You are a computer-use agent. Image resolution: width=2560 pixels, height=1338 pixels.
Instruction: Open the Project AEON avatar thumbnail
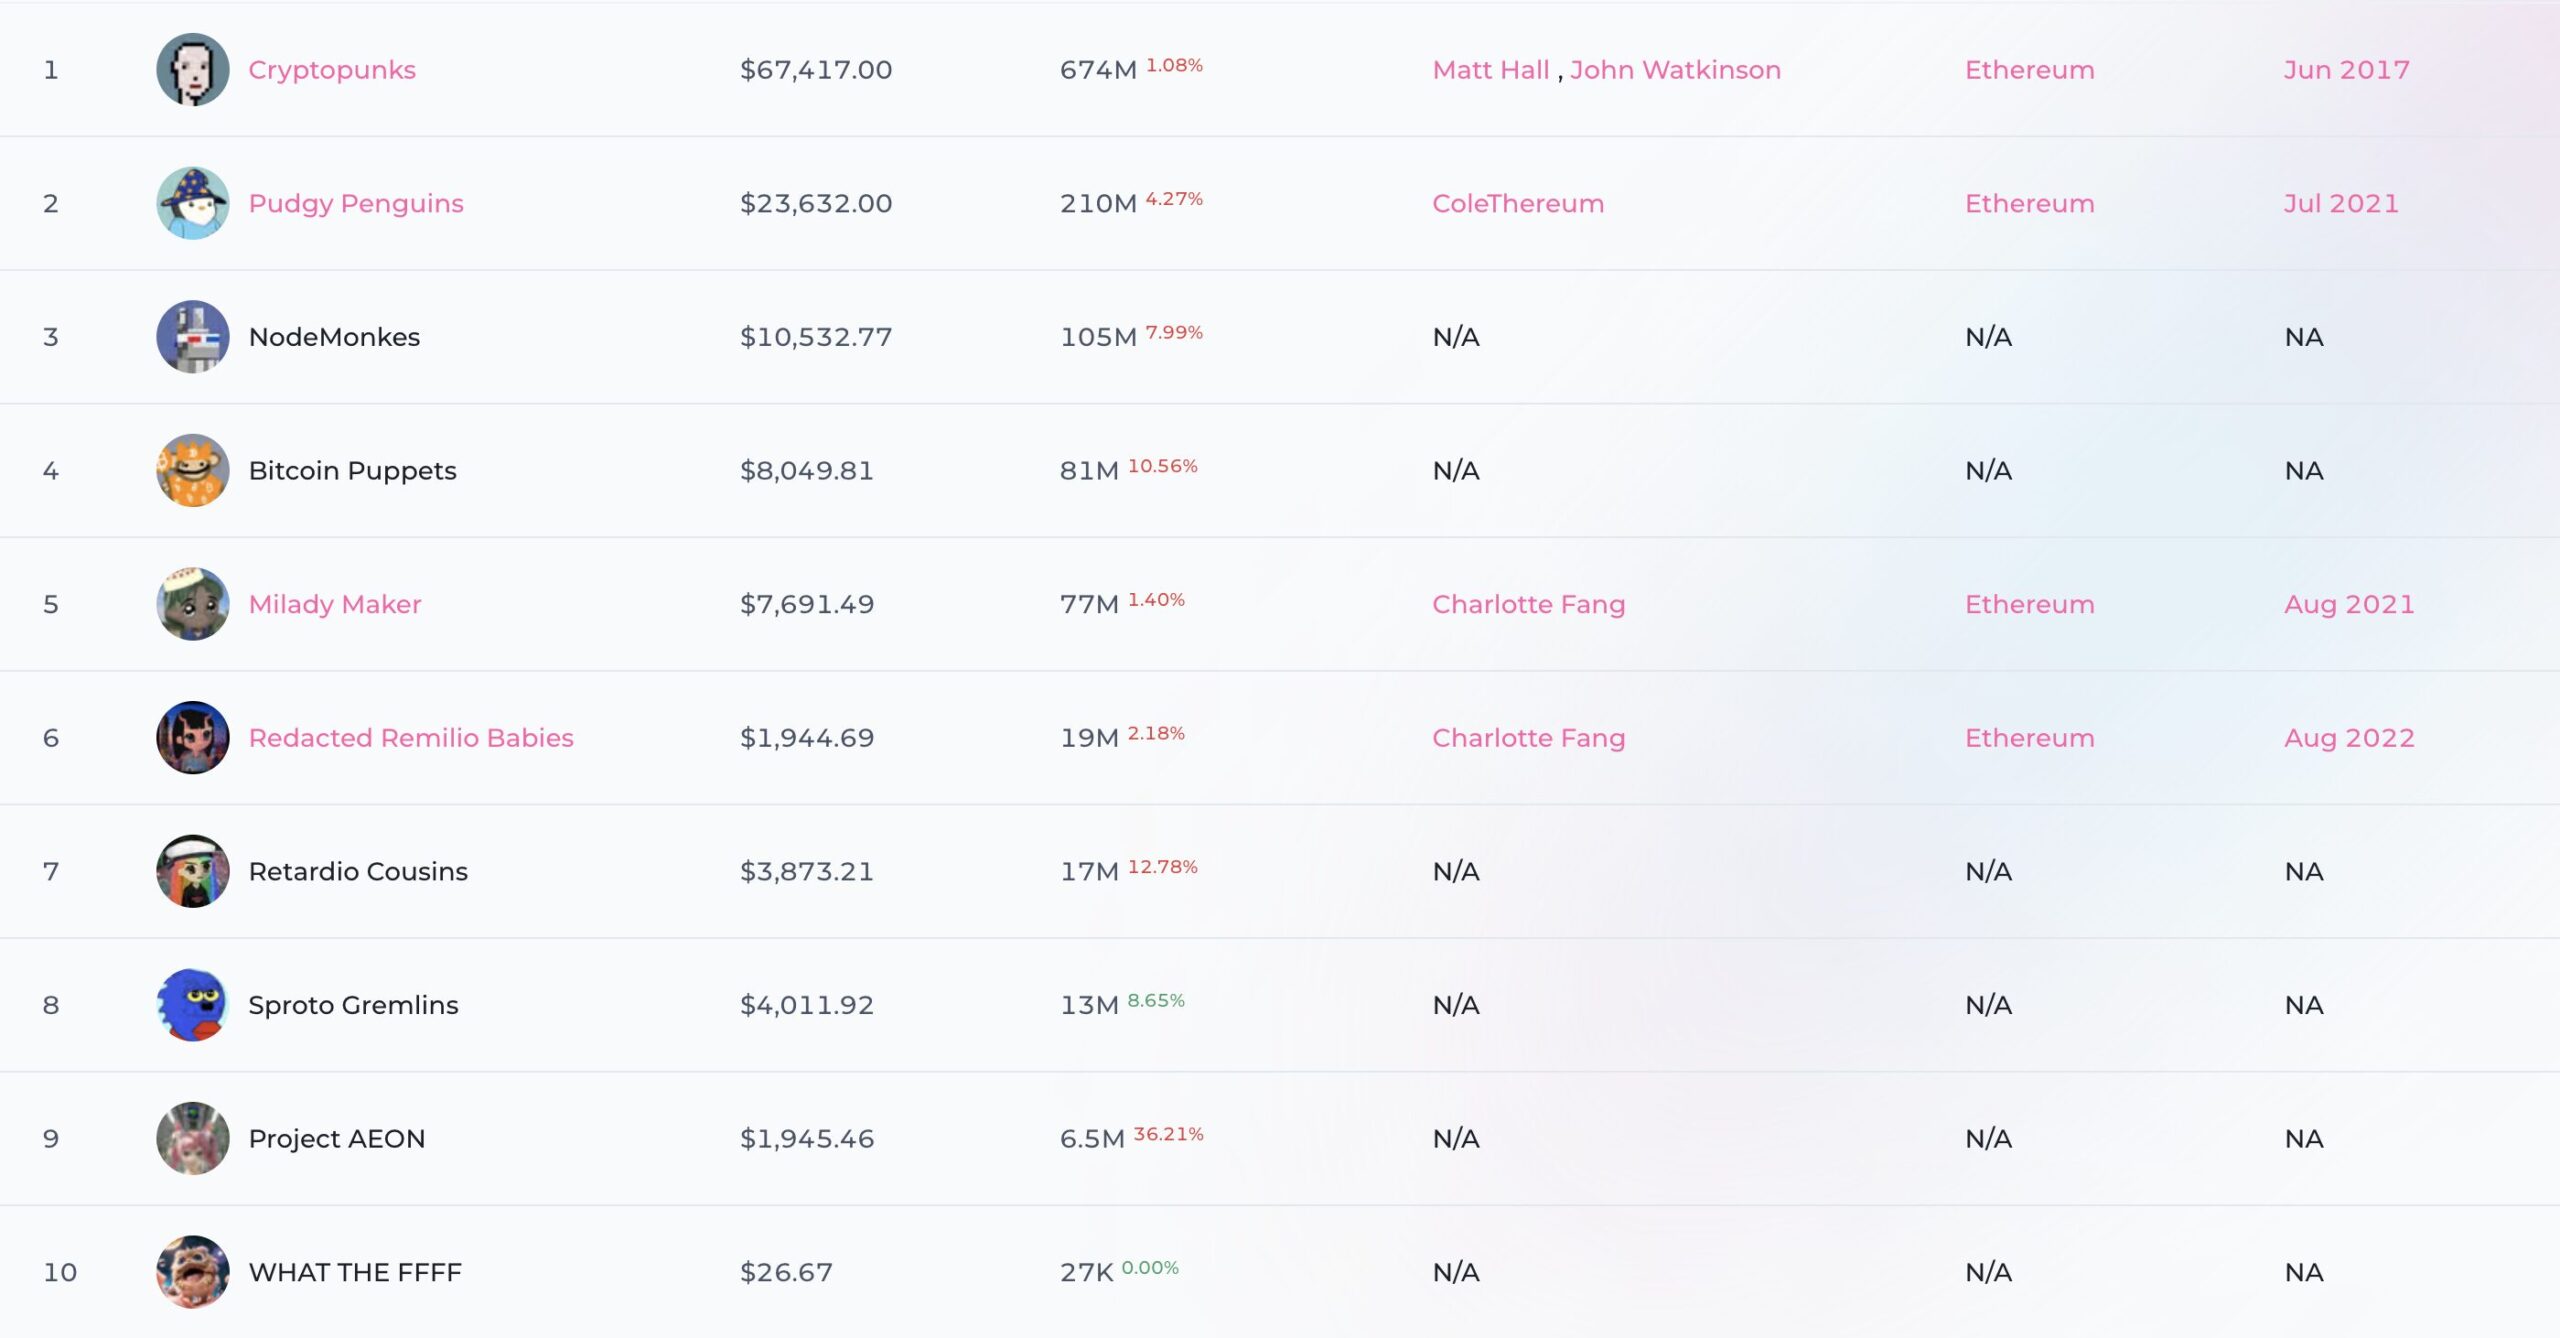pos(193,1138)
